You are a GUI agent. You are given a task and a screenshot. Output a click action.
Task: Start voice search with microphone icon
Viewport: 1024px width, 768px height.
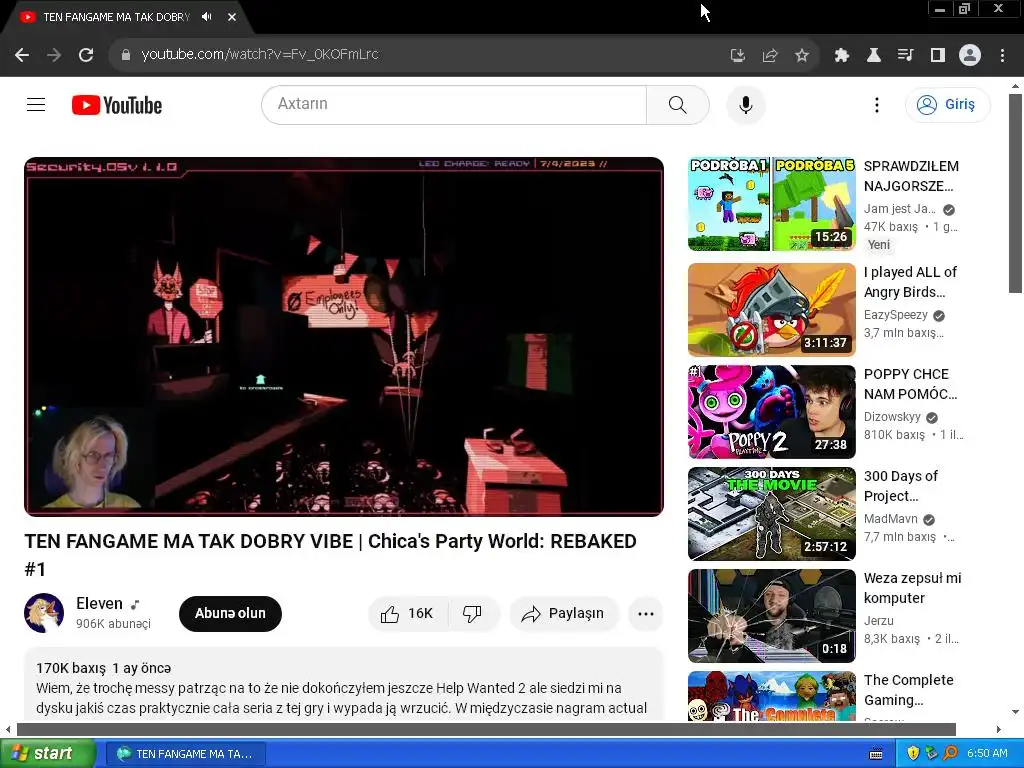745,104
